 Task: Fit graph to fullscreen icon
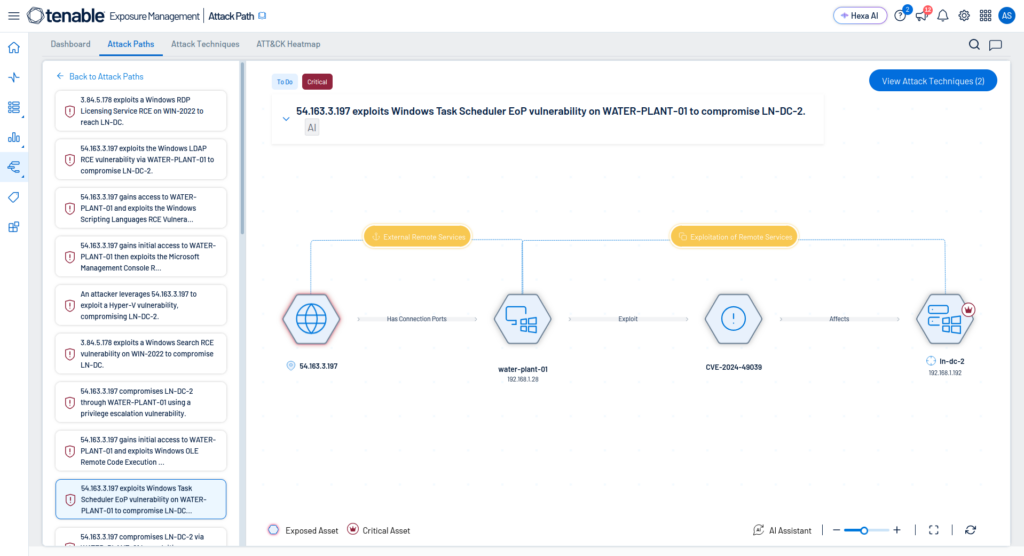coord(934,530)
